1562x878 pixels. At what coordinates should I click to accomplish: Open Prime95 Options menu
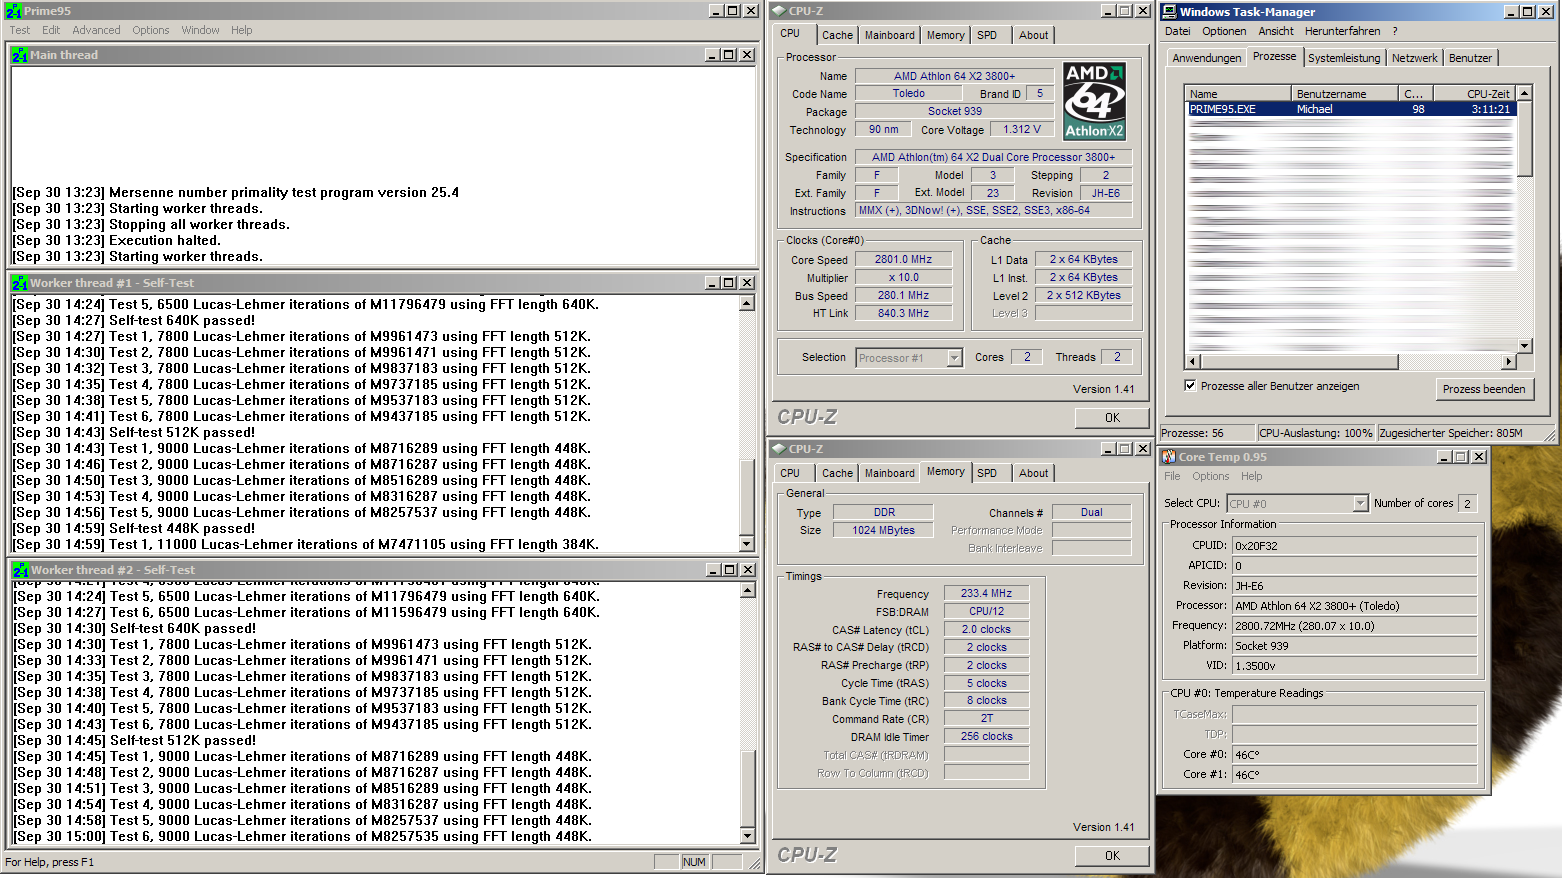point(151,30)
